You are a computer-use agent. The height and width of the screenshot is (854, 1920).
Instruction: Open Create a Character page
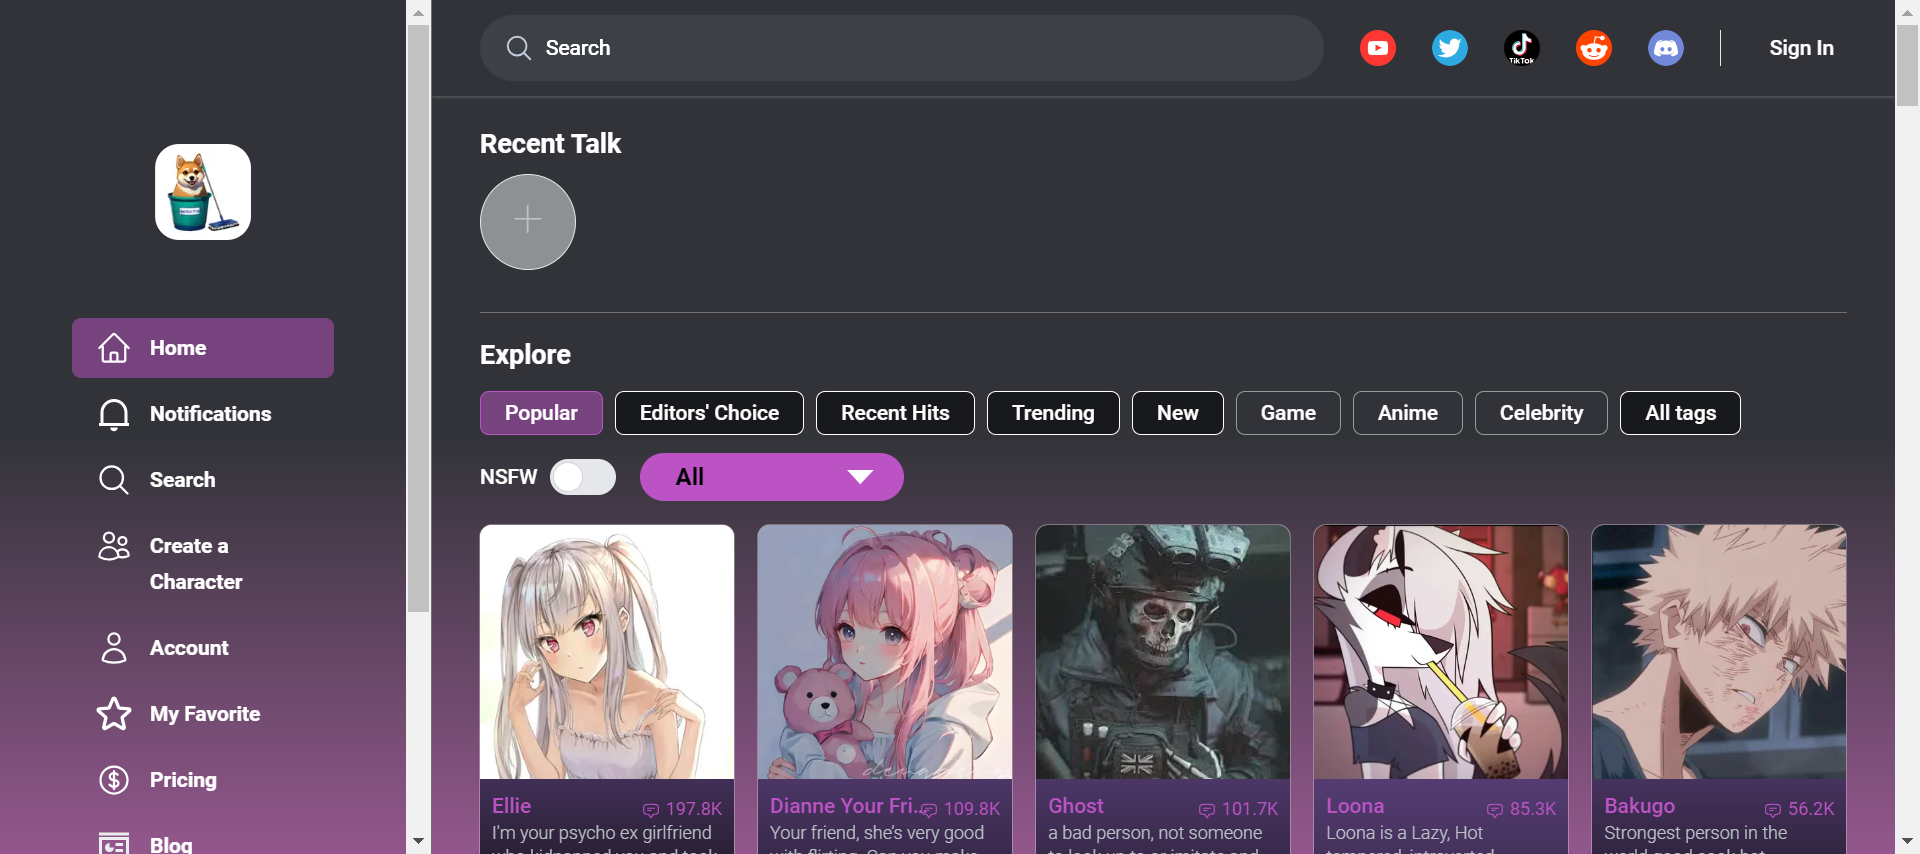coord(203,564)
